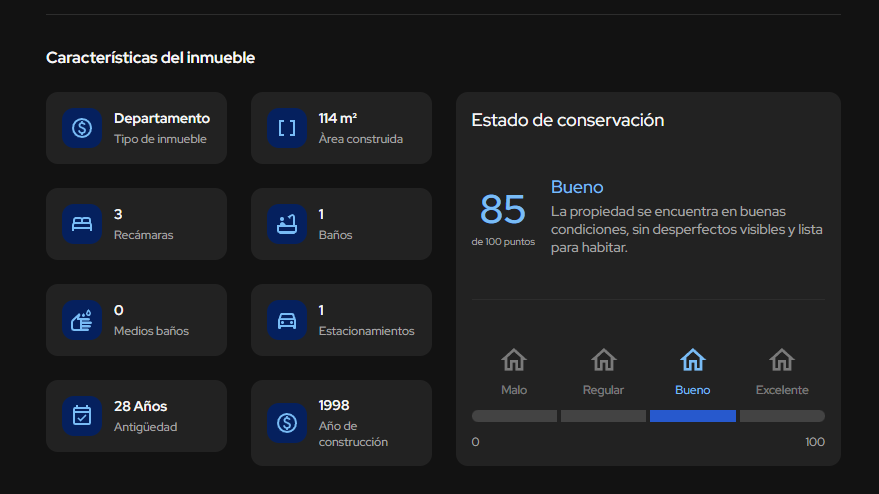Click the brackets icon for Área construida

pyautogui.click(x=287, y=128)
